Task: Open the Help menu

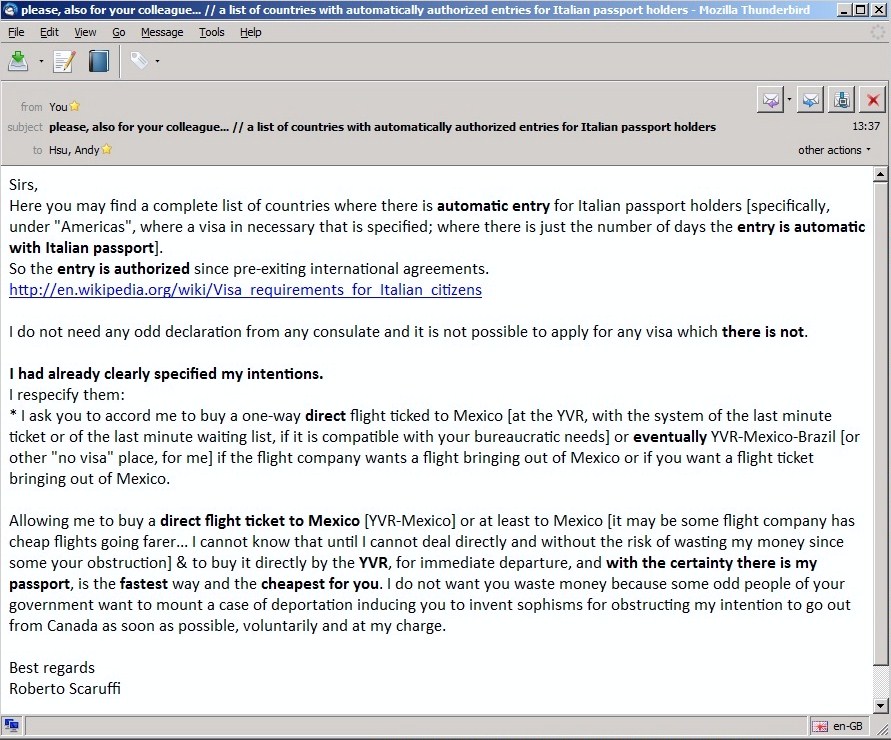Action: [251, 32]
